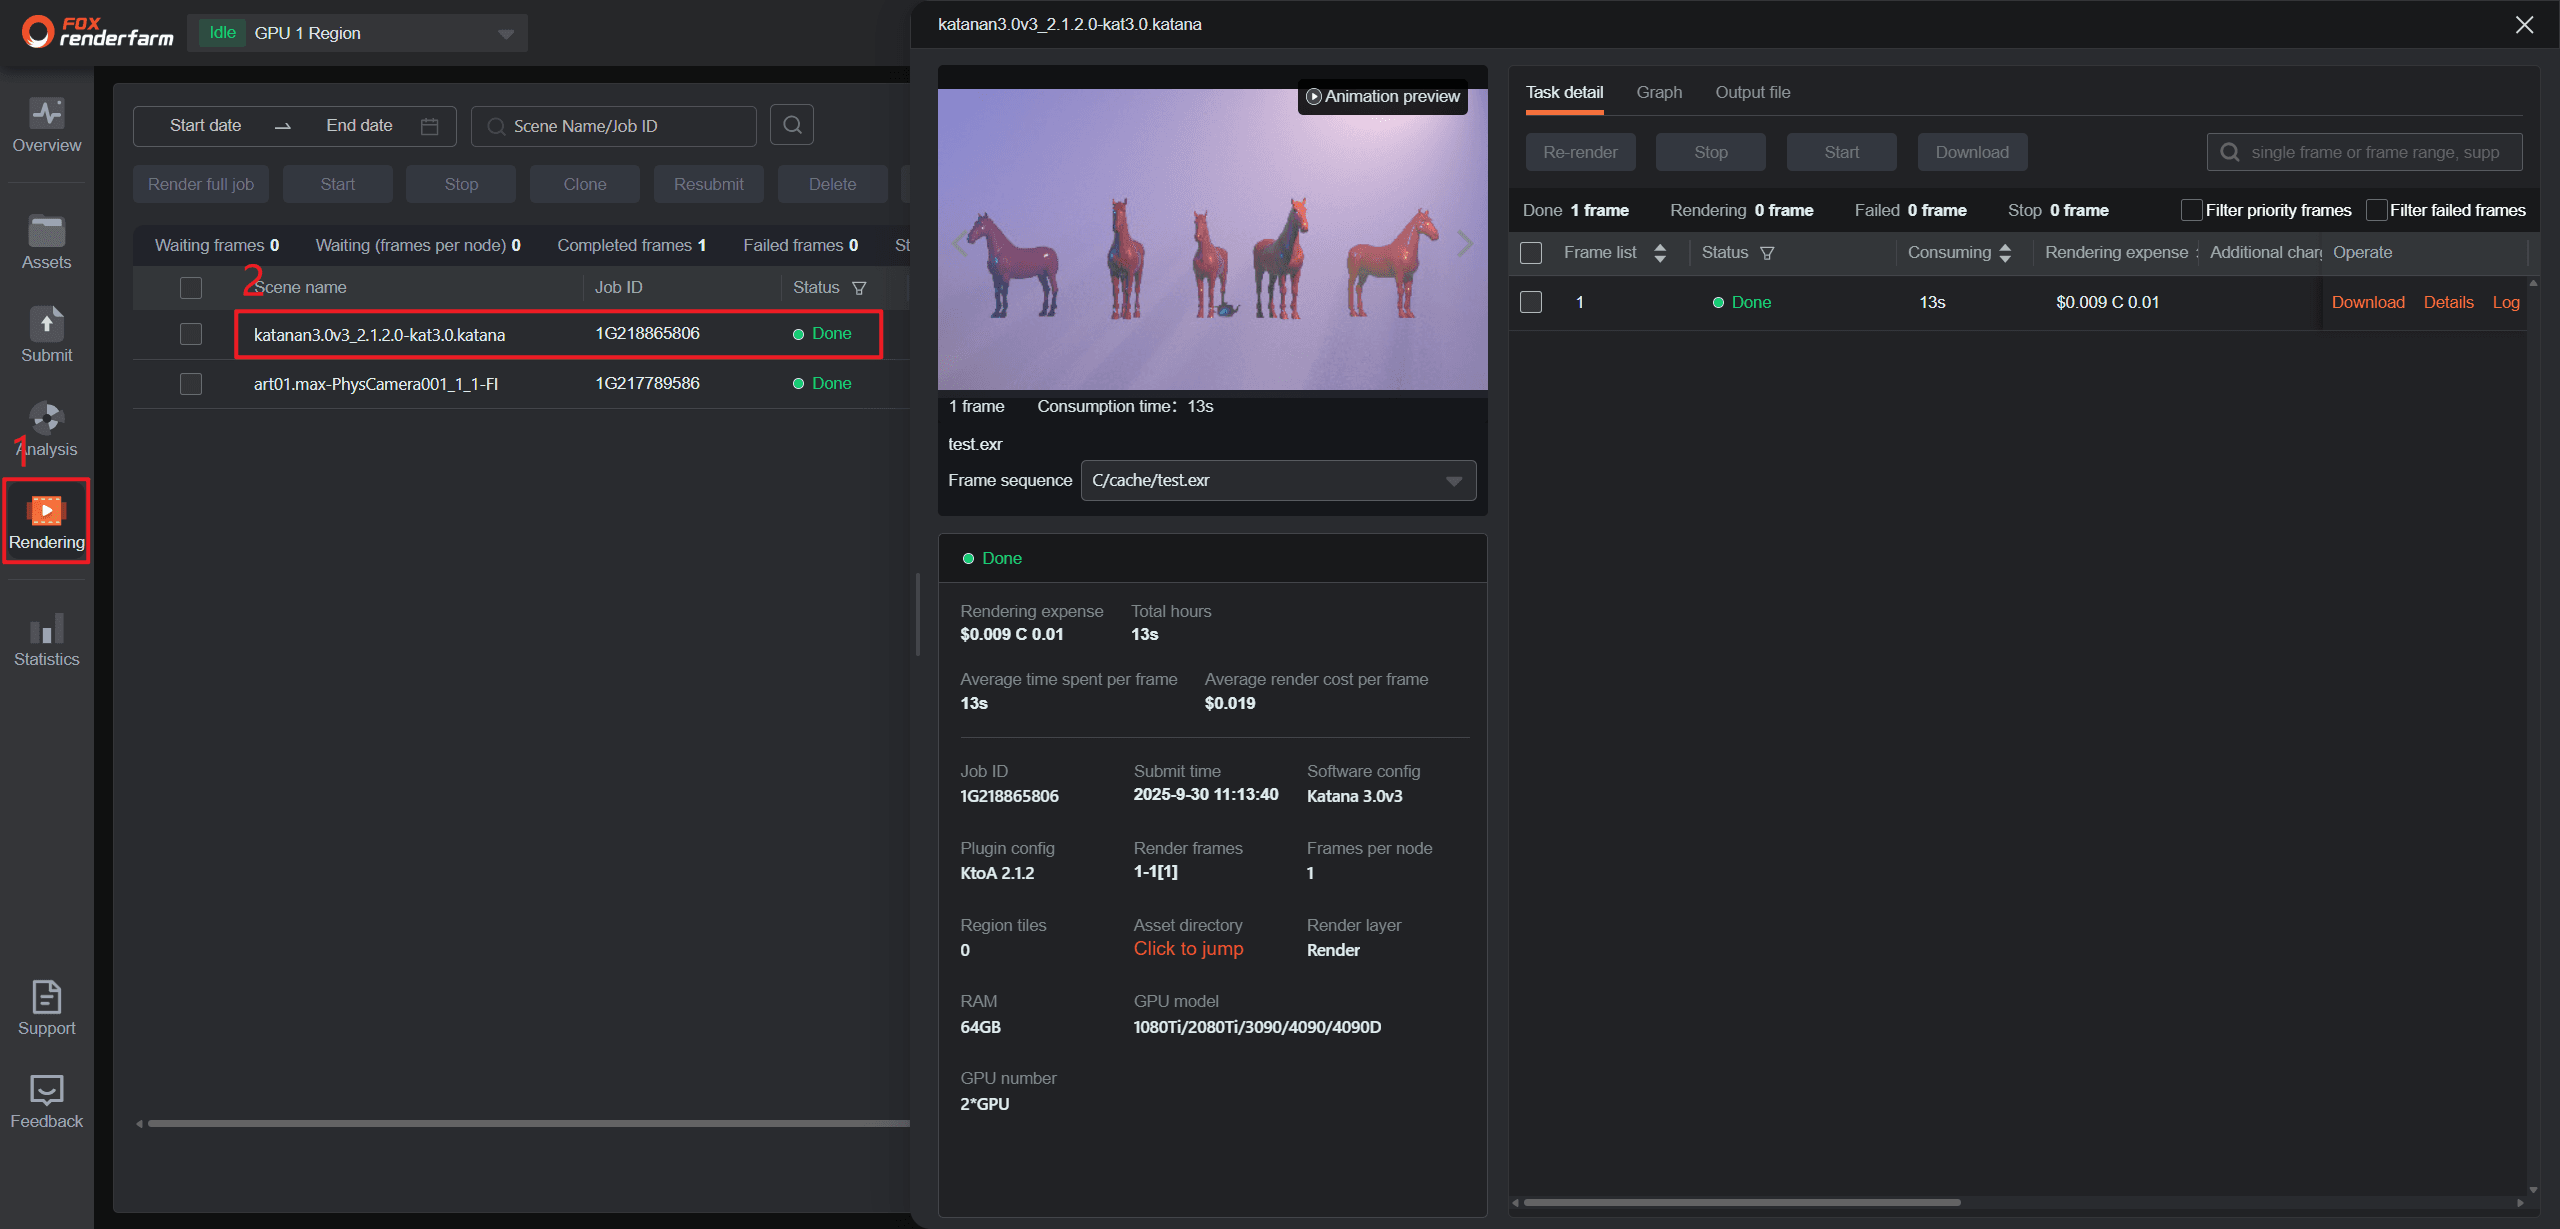This screenshot has height=1229, width=2560.
Task: Click the horizontal scrollbar under the job list
Action: point(520,1124)
